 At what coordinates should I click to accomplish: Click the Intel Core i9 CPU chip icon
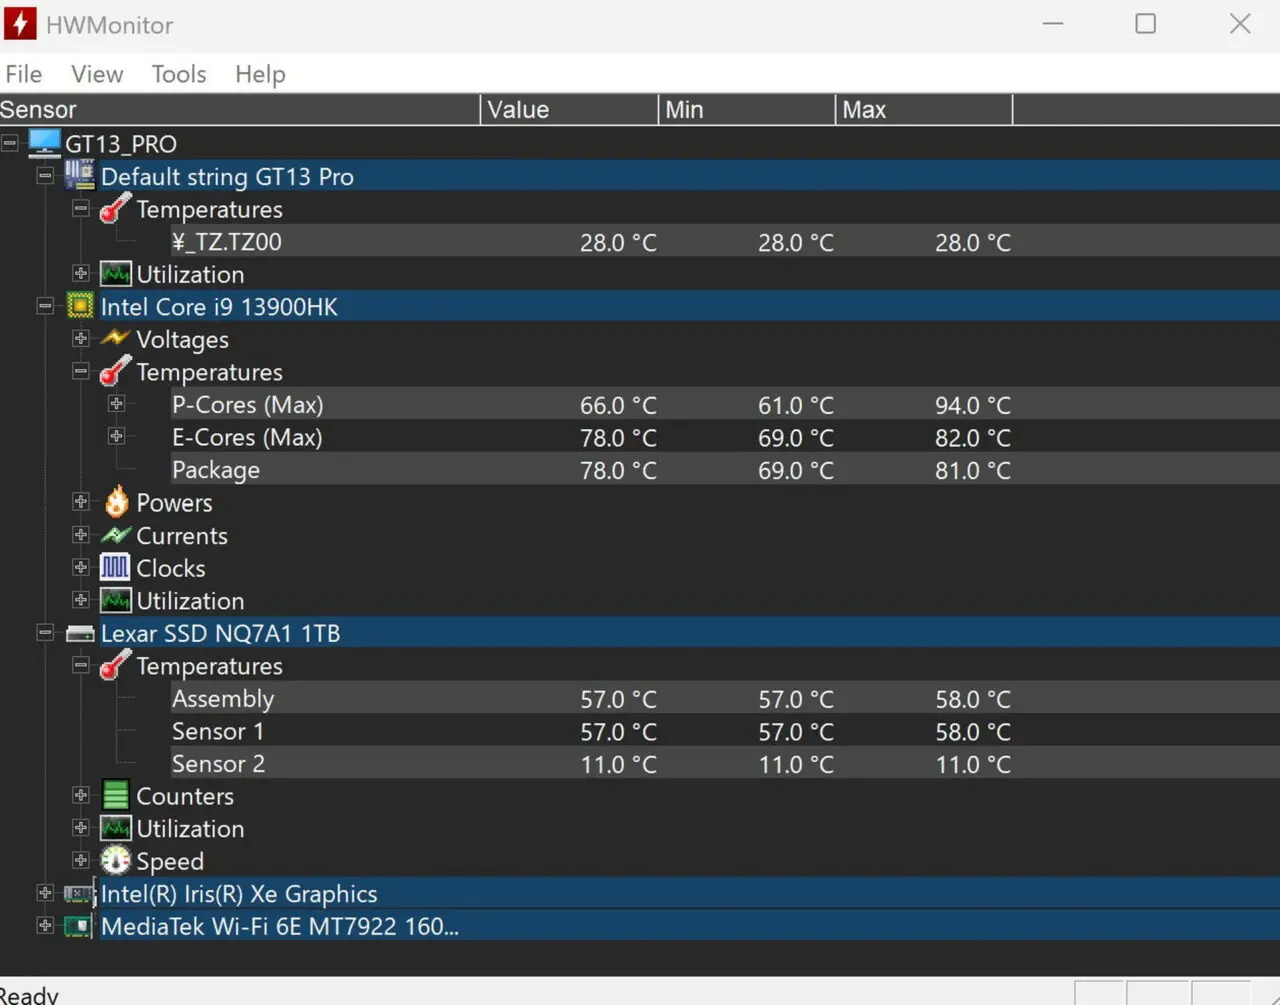(80, 306)
